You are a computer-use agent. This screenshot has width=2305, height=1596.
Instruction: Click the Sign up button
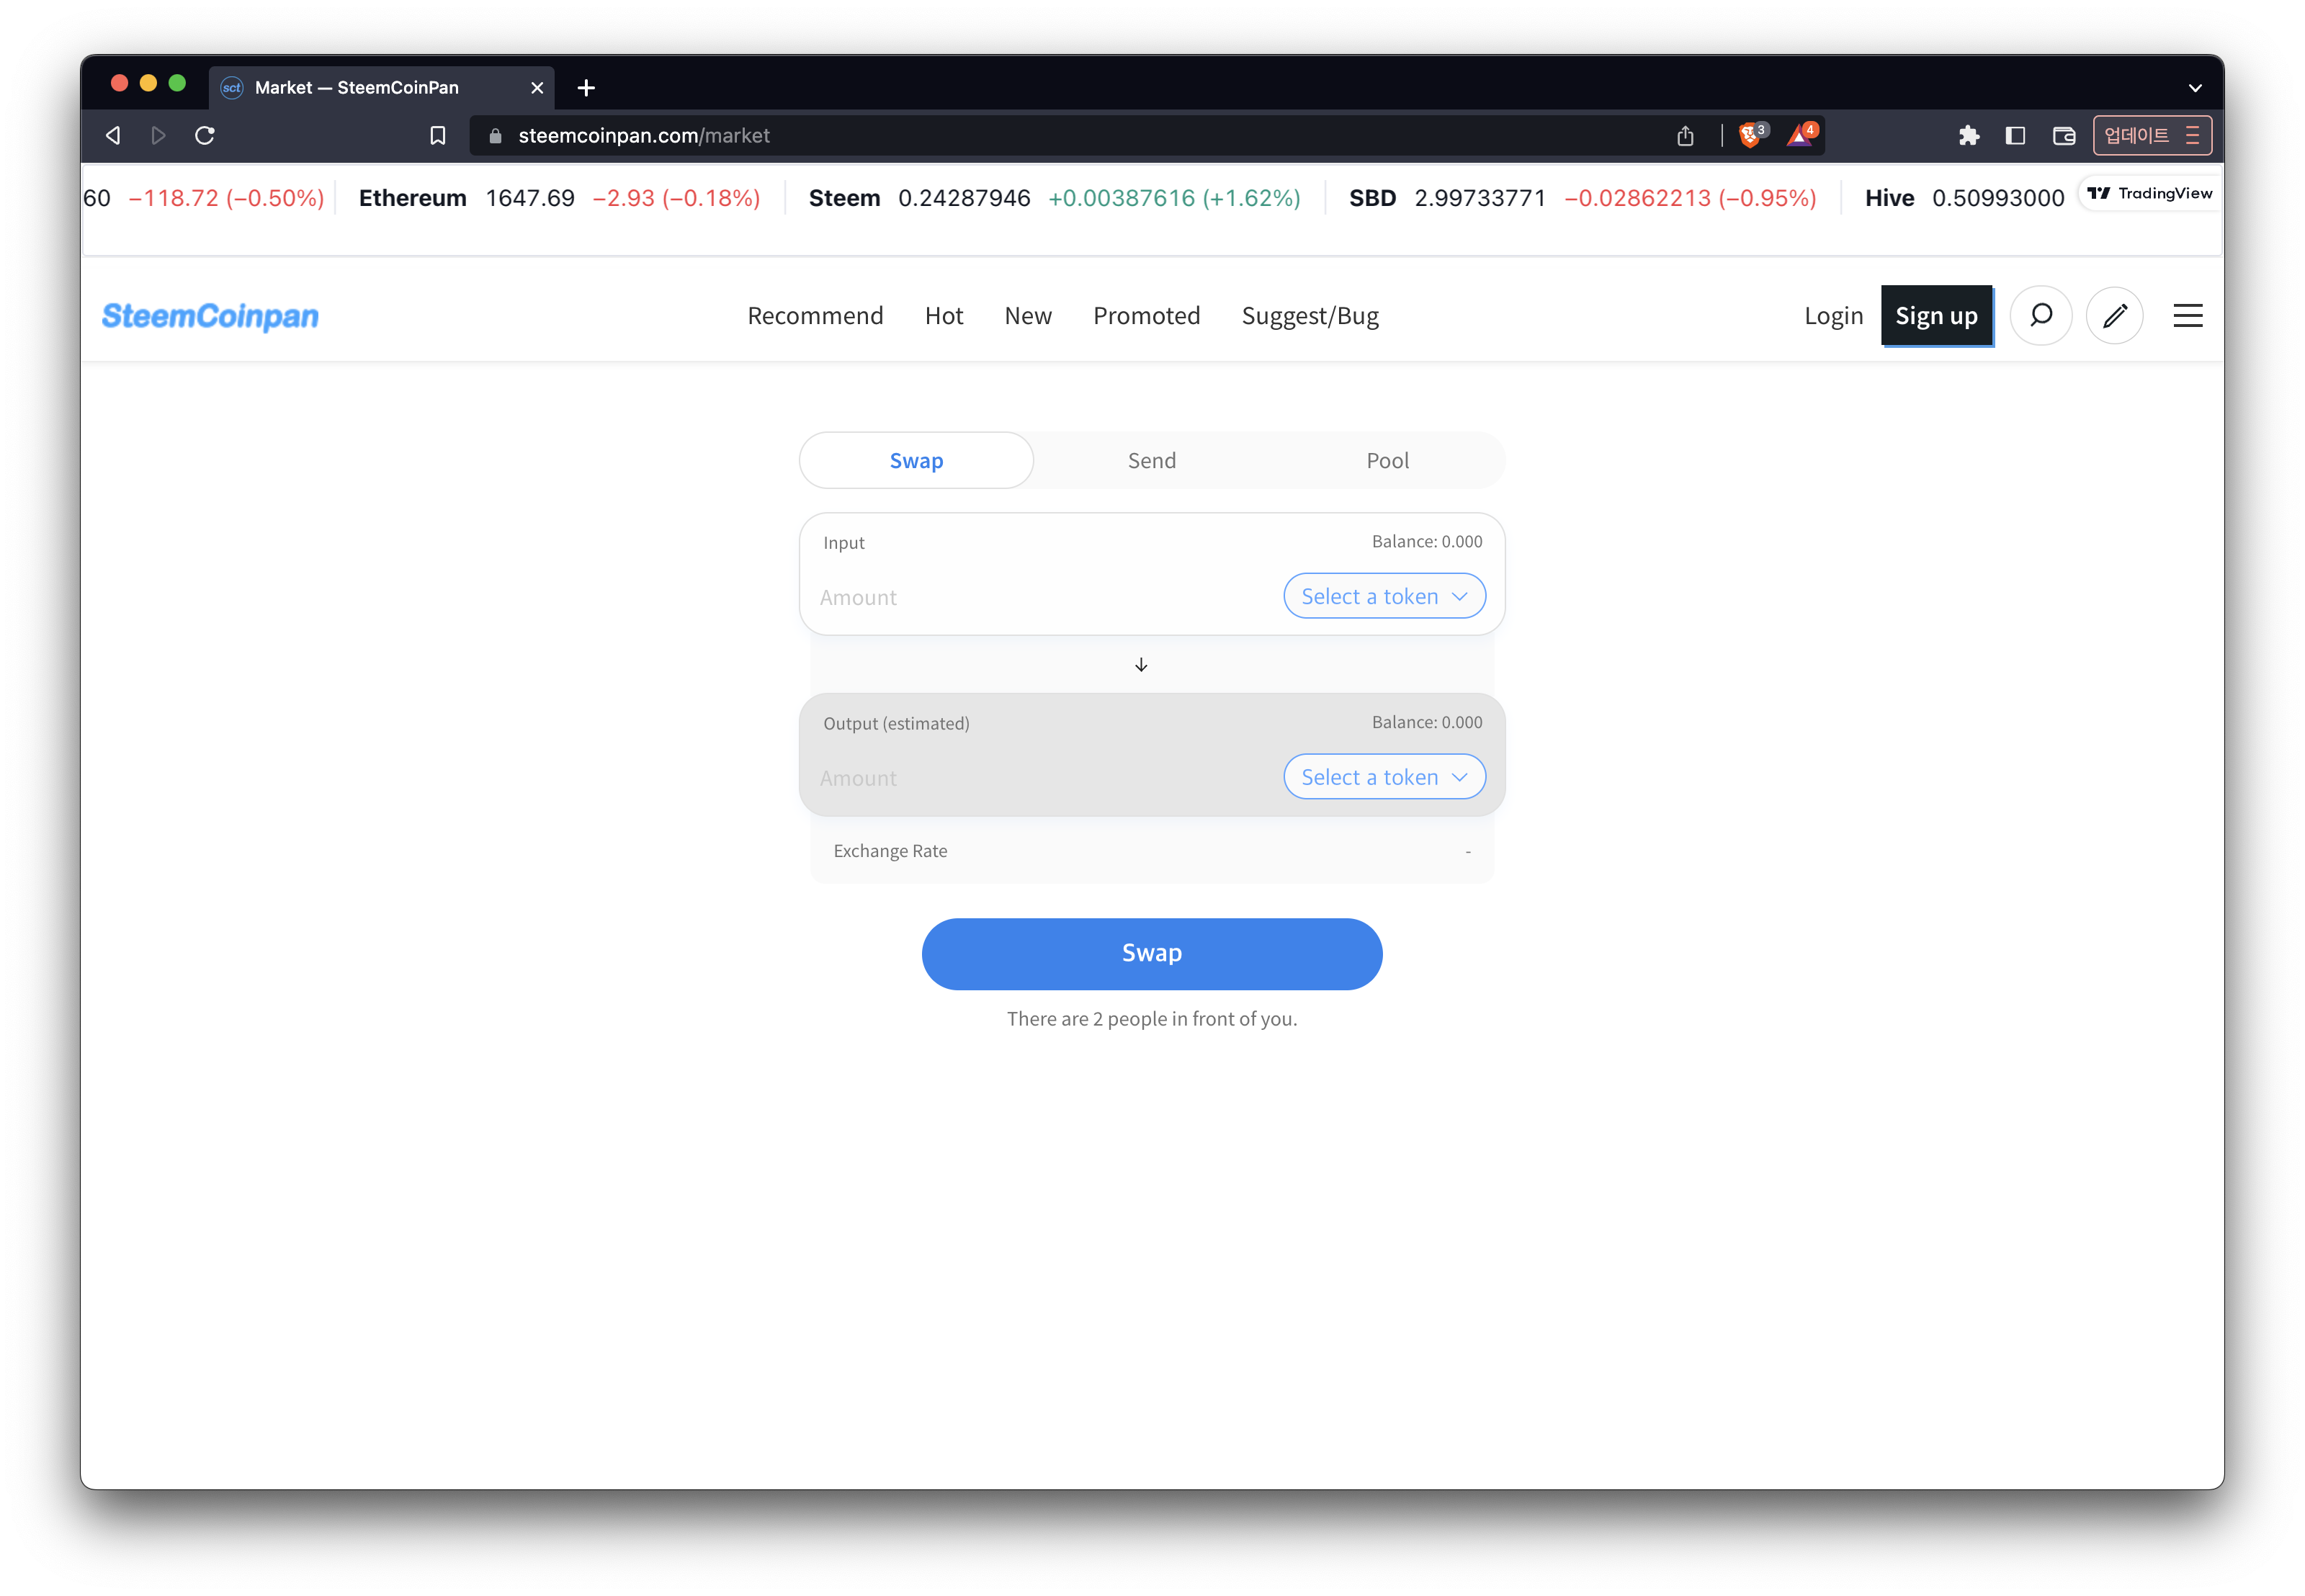(1936, 316)
